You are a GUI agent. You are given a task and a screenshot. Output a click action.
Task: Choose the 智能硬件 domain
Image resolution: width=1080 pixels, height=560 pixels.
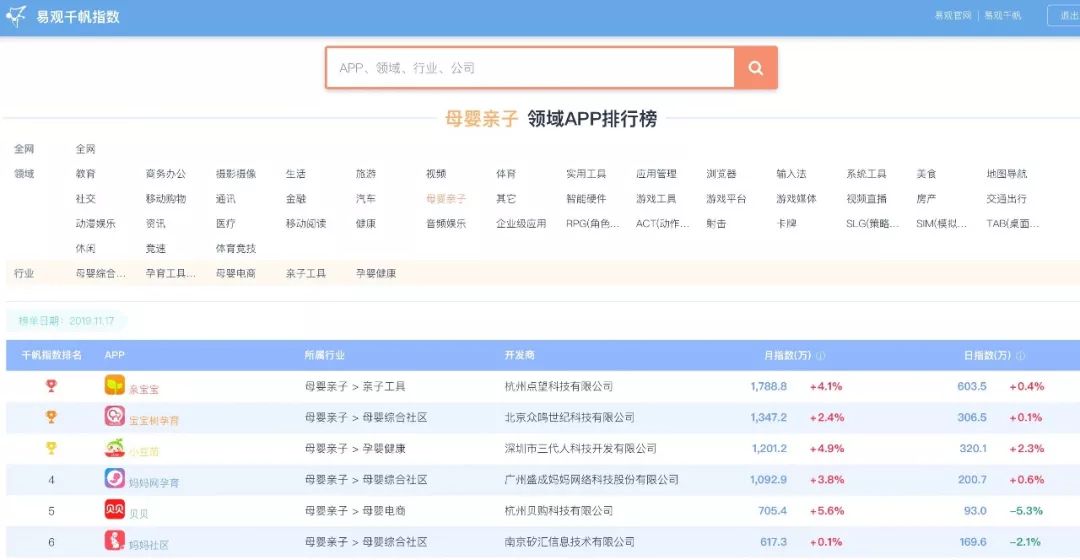click(x=586, y=198)
